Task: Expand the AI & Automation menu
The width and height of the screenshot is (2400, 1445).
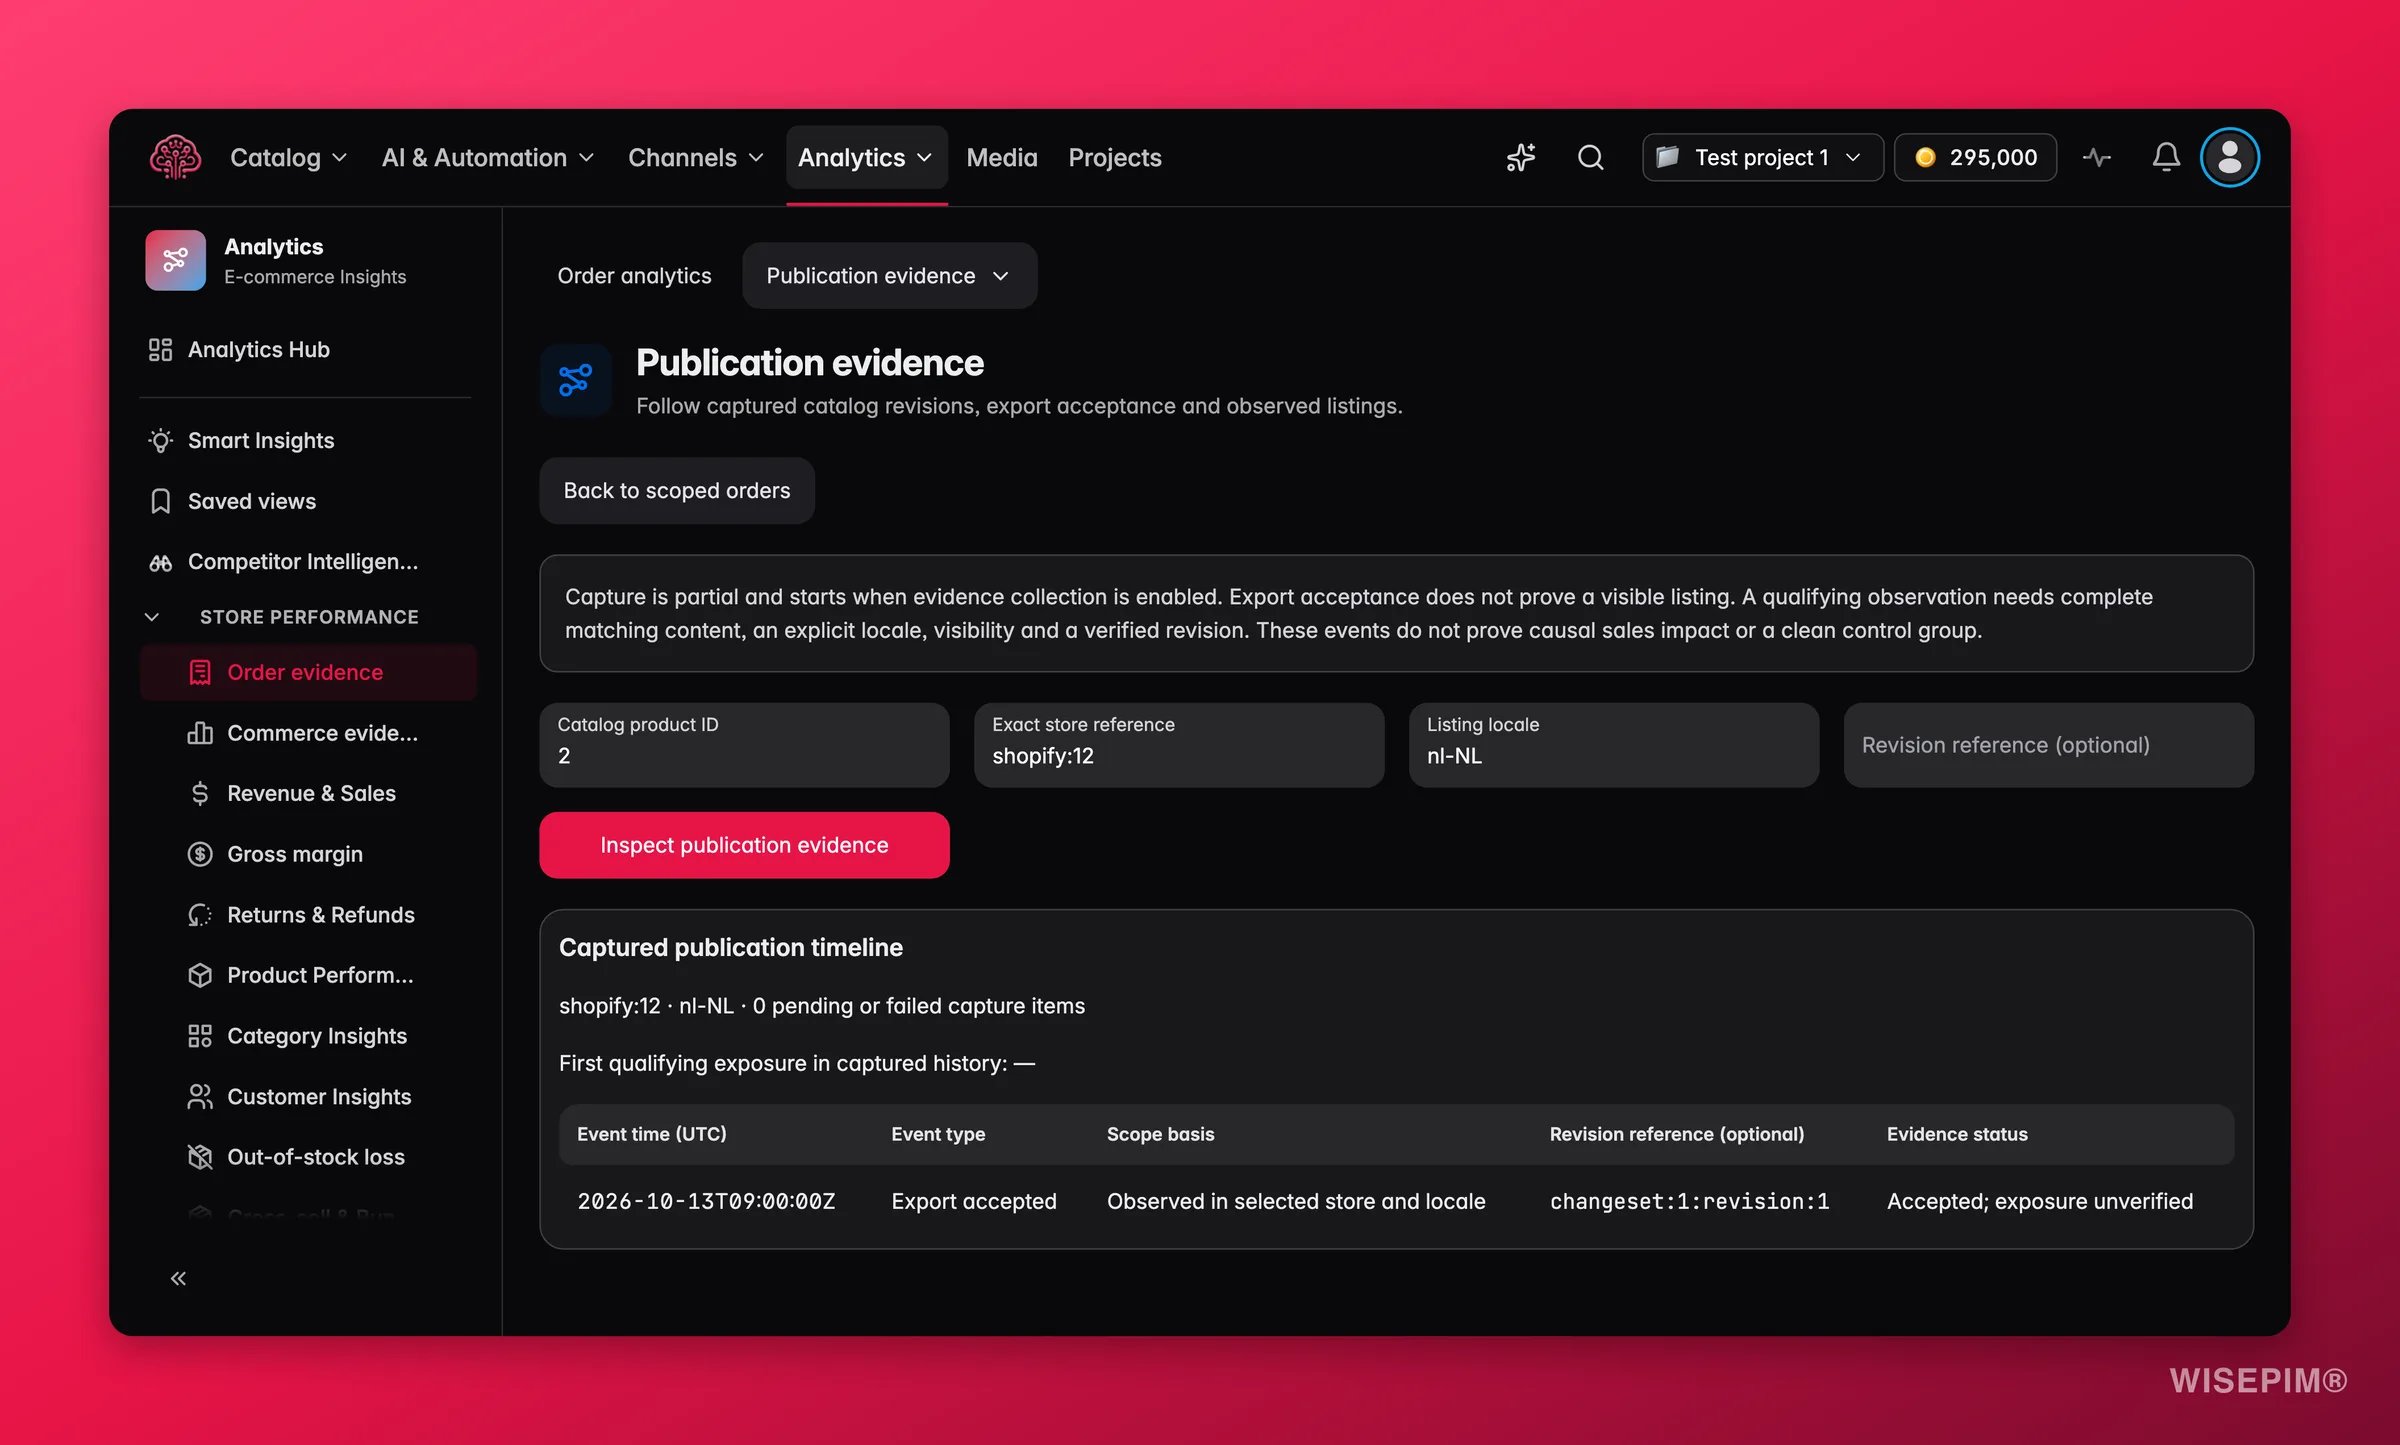Action: [487, 157]
